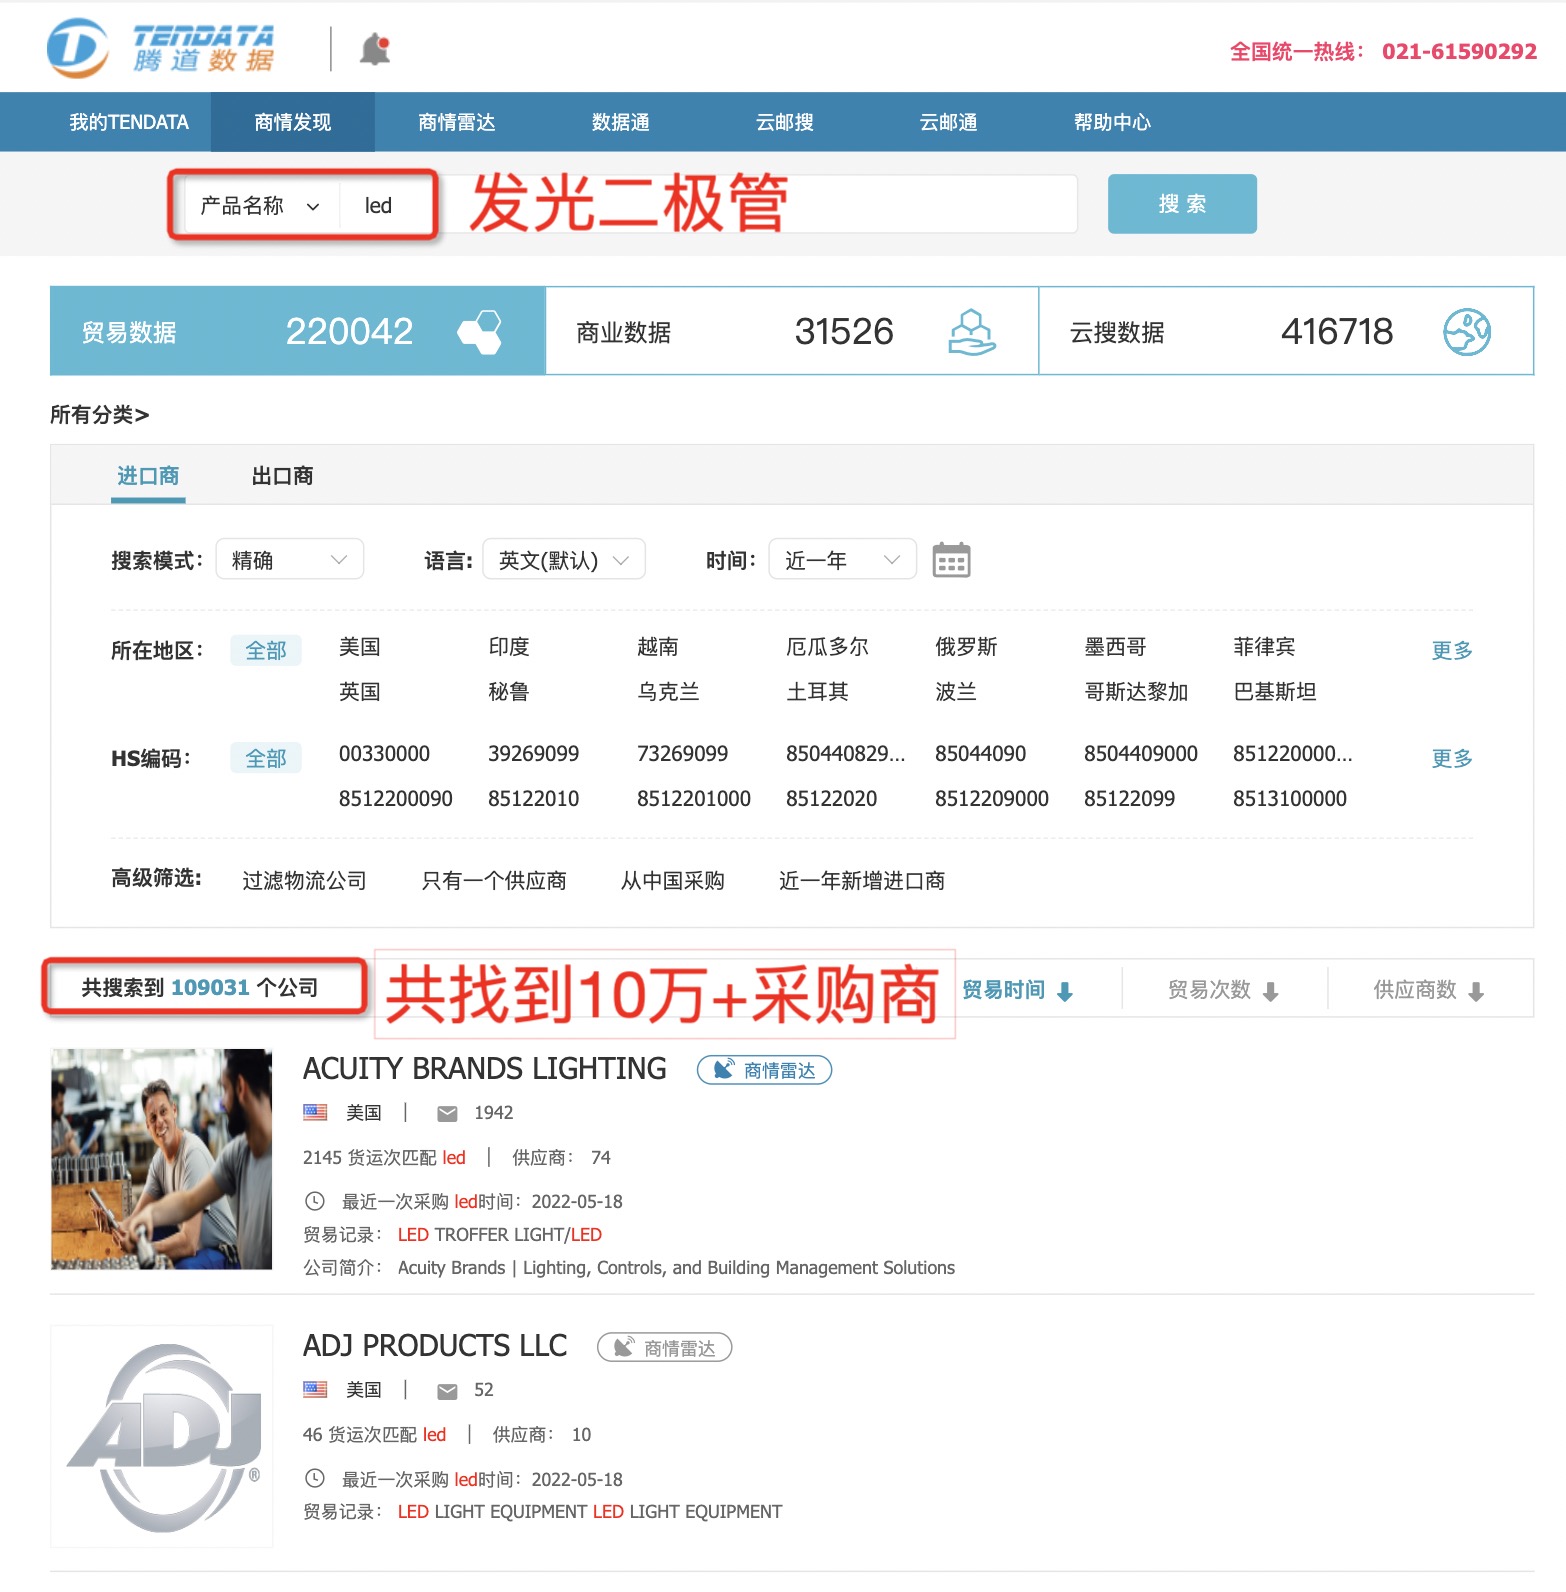Viewport: 1566px width, 1592px height.
Task: Open 商情发现 menu
Action: 292,122
